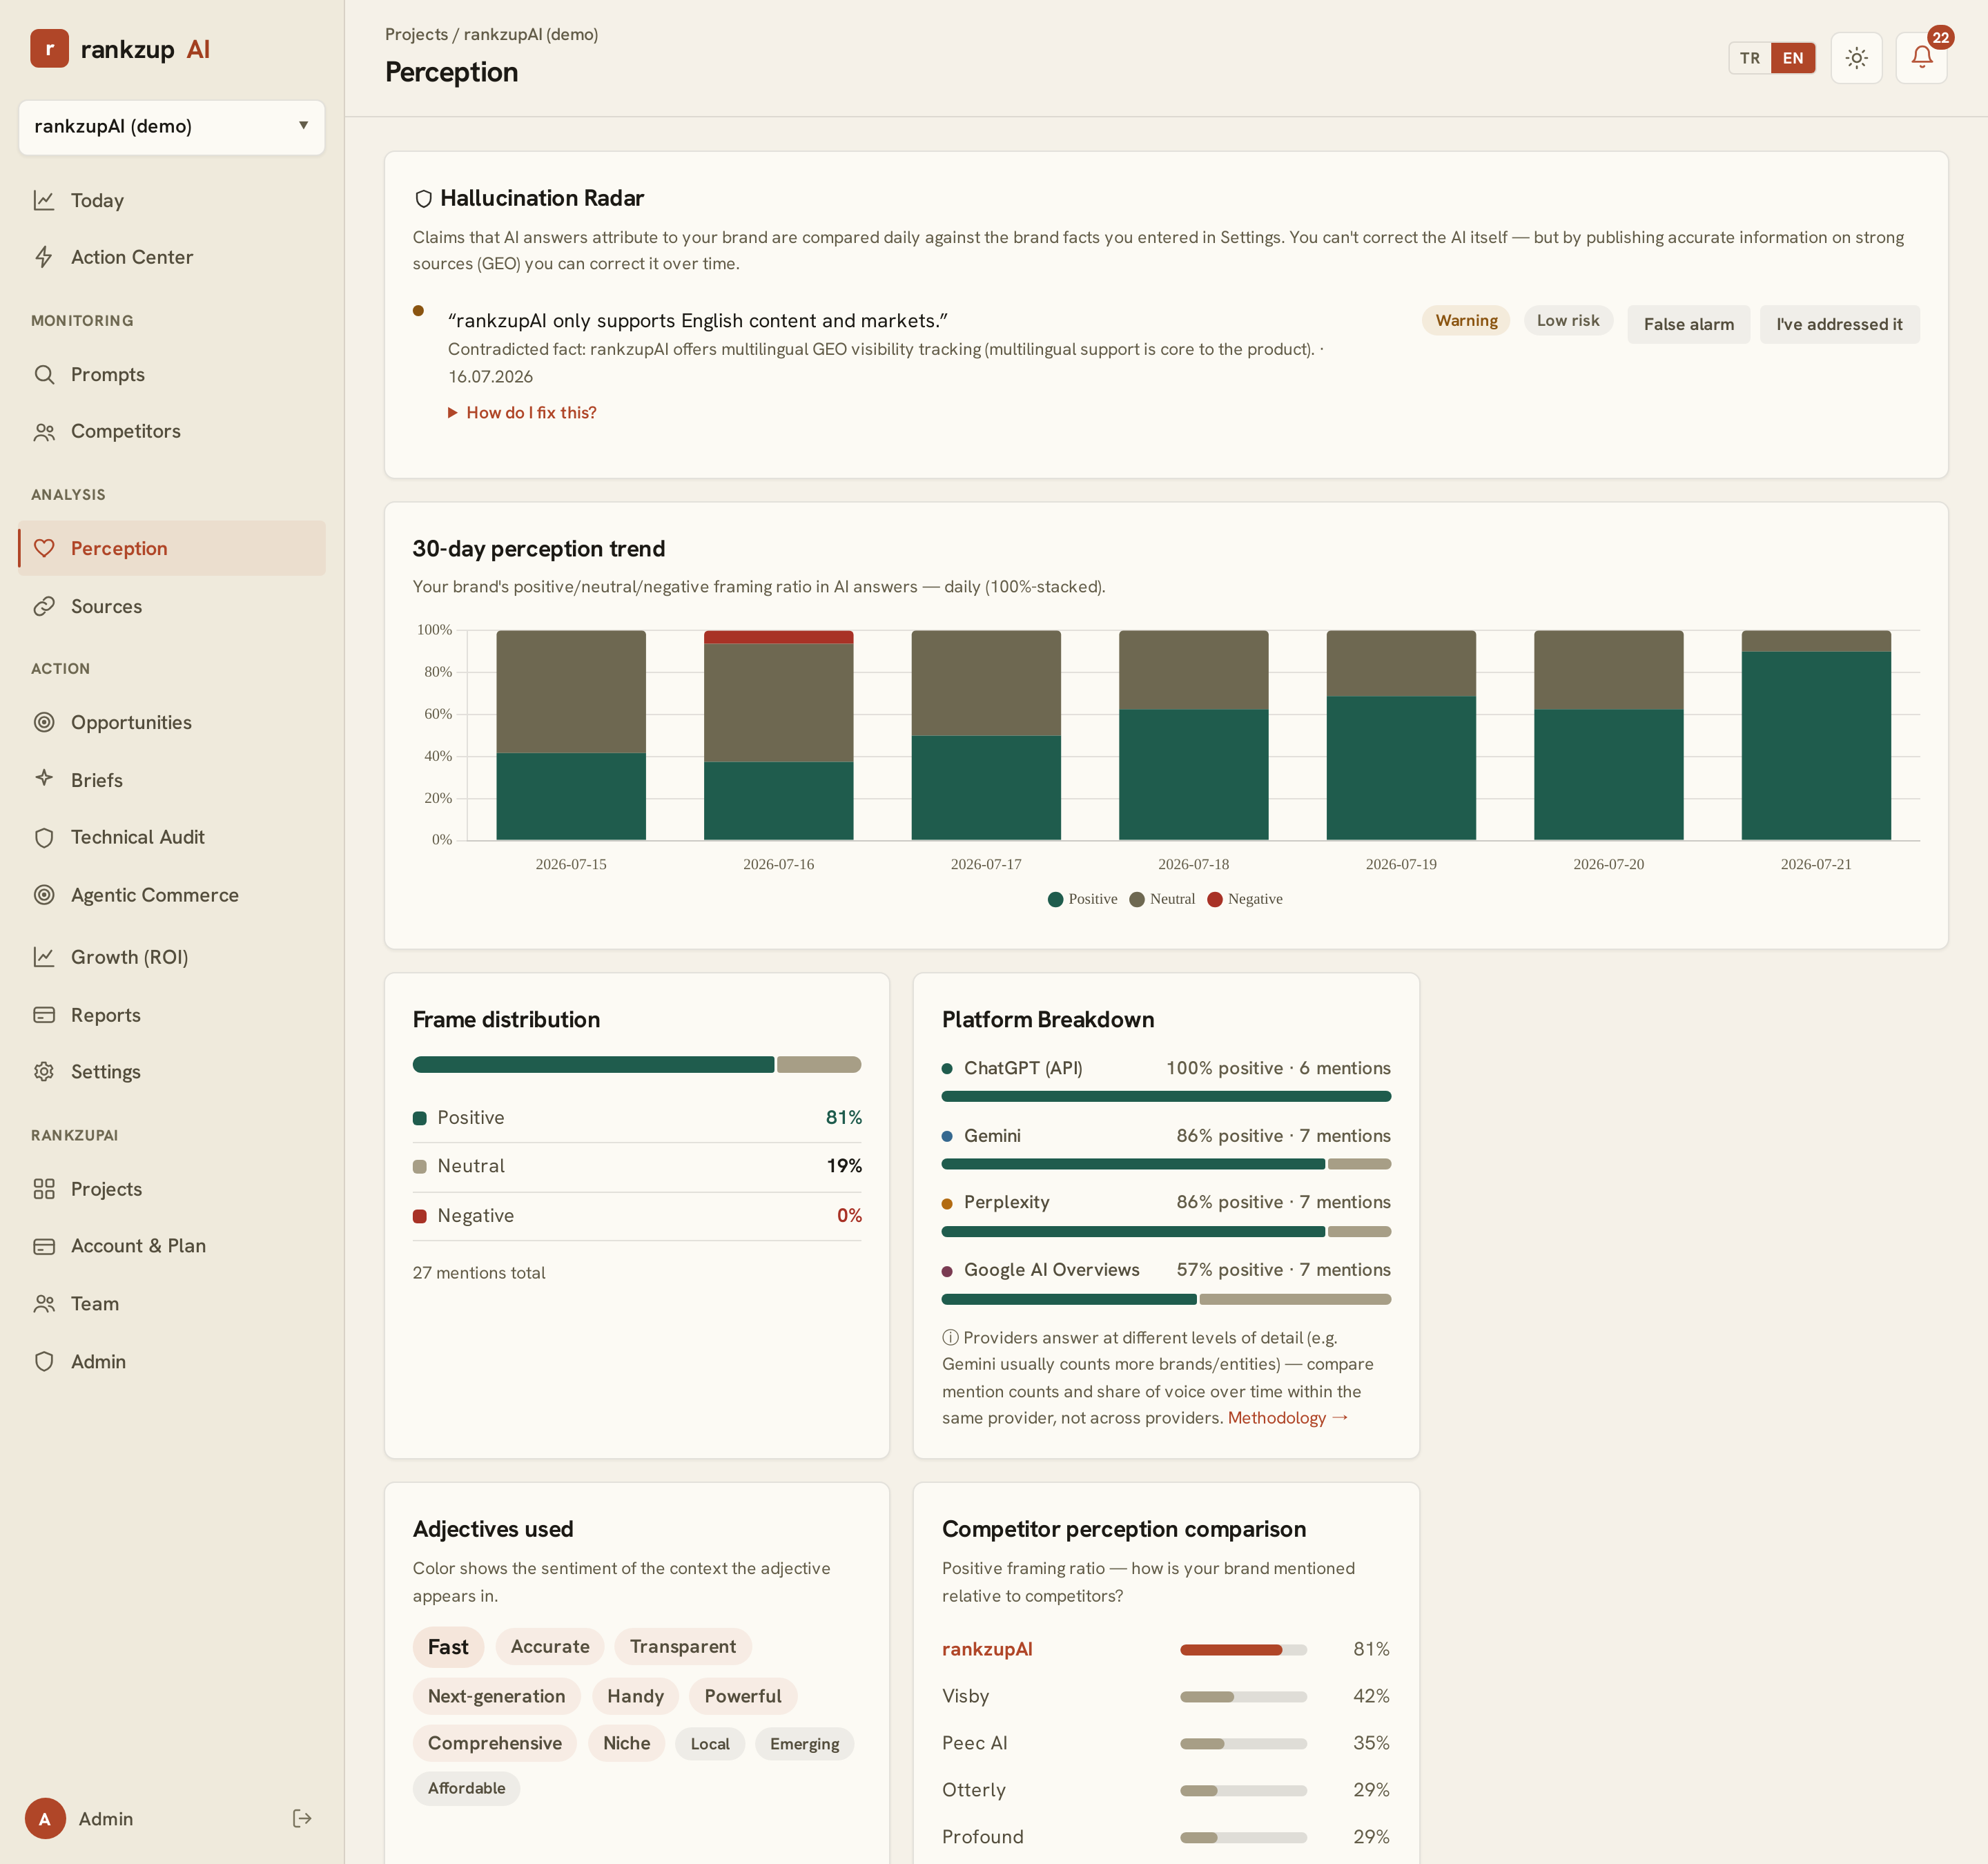This screenshot has width=1988, height=1864.
Task: Click the Prompts magnifier icon
Action: tap(44, 374)
